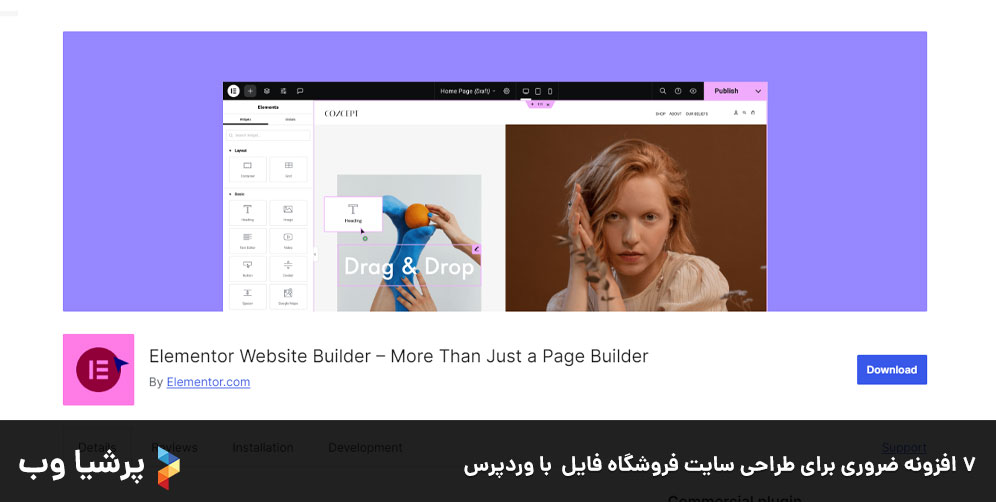Image resolution: width=996 pixels, height=502 pixels.
Task: Click the blue Download button
Action: click(x=891, y=370)
